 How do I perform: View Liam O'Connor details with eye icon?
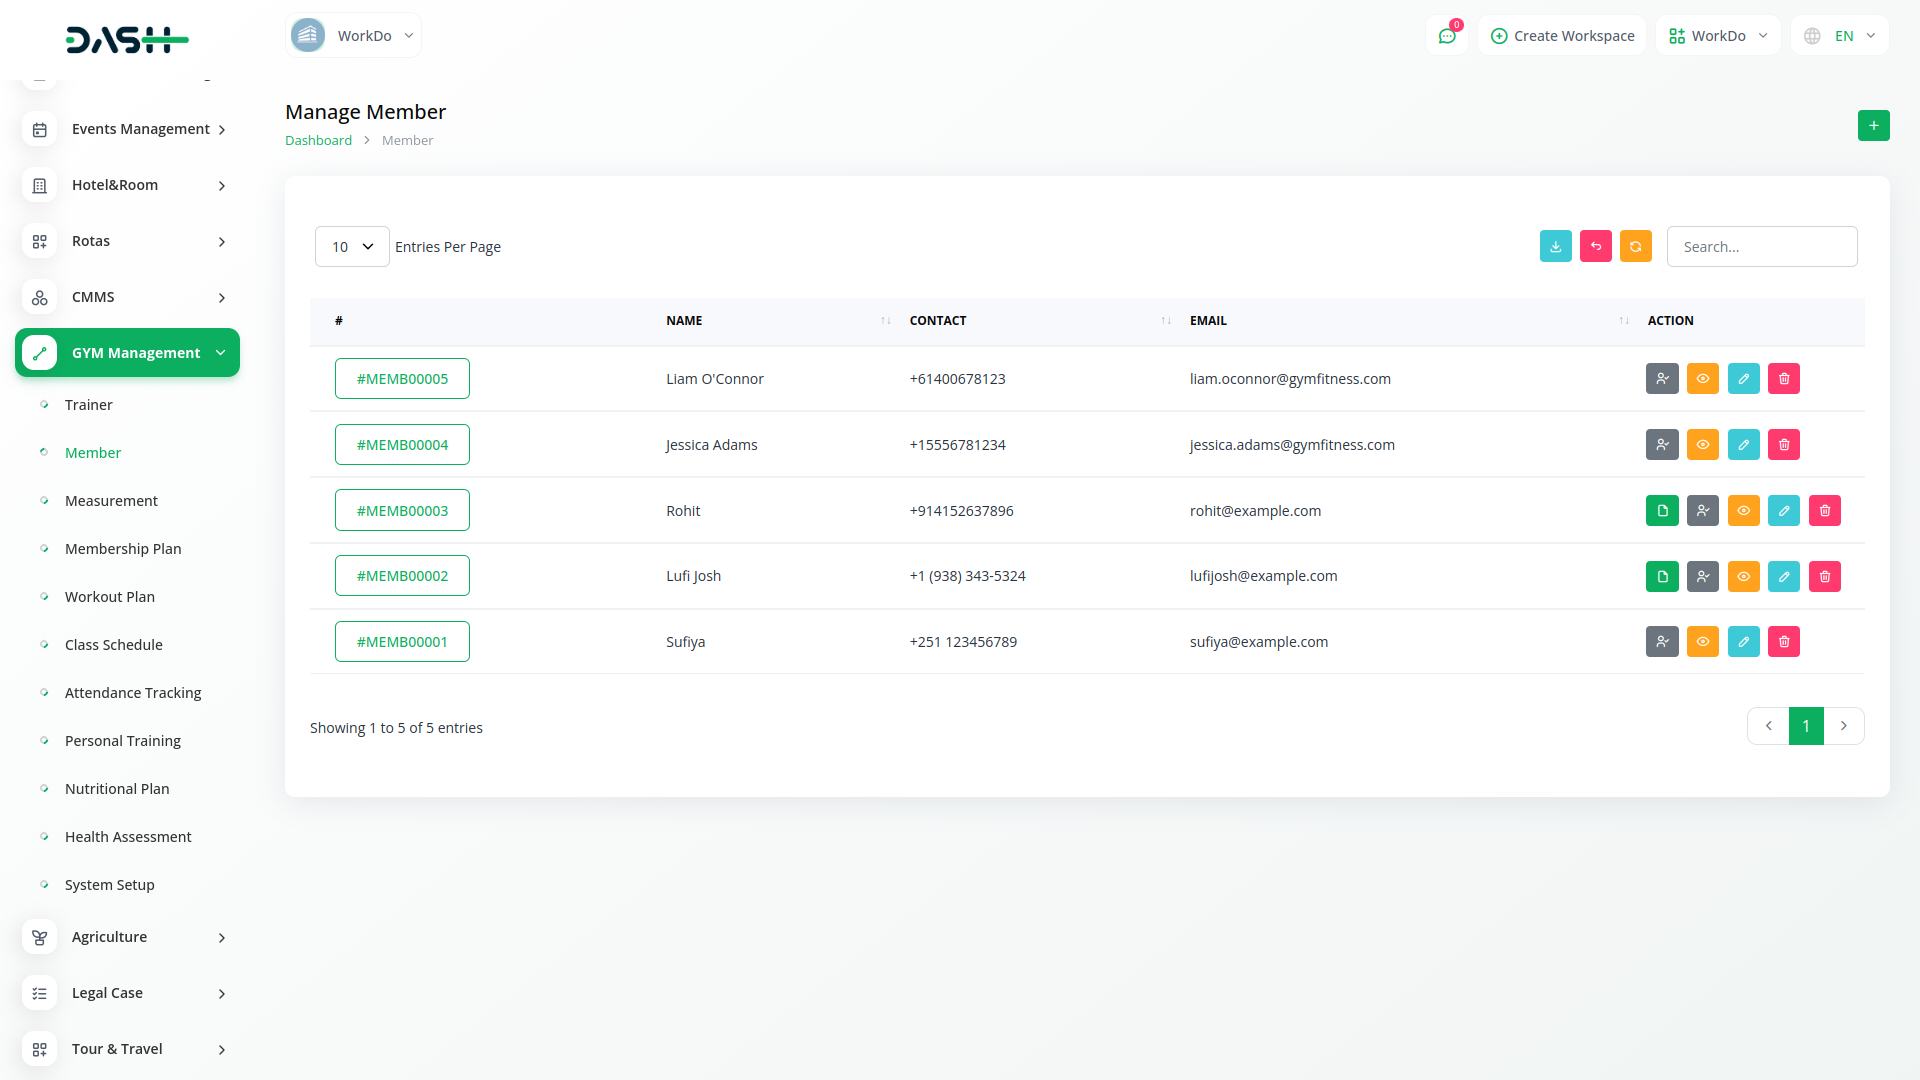coord(1702,379)
